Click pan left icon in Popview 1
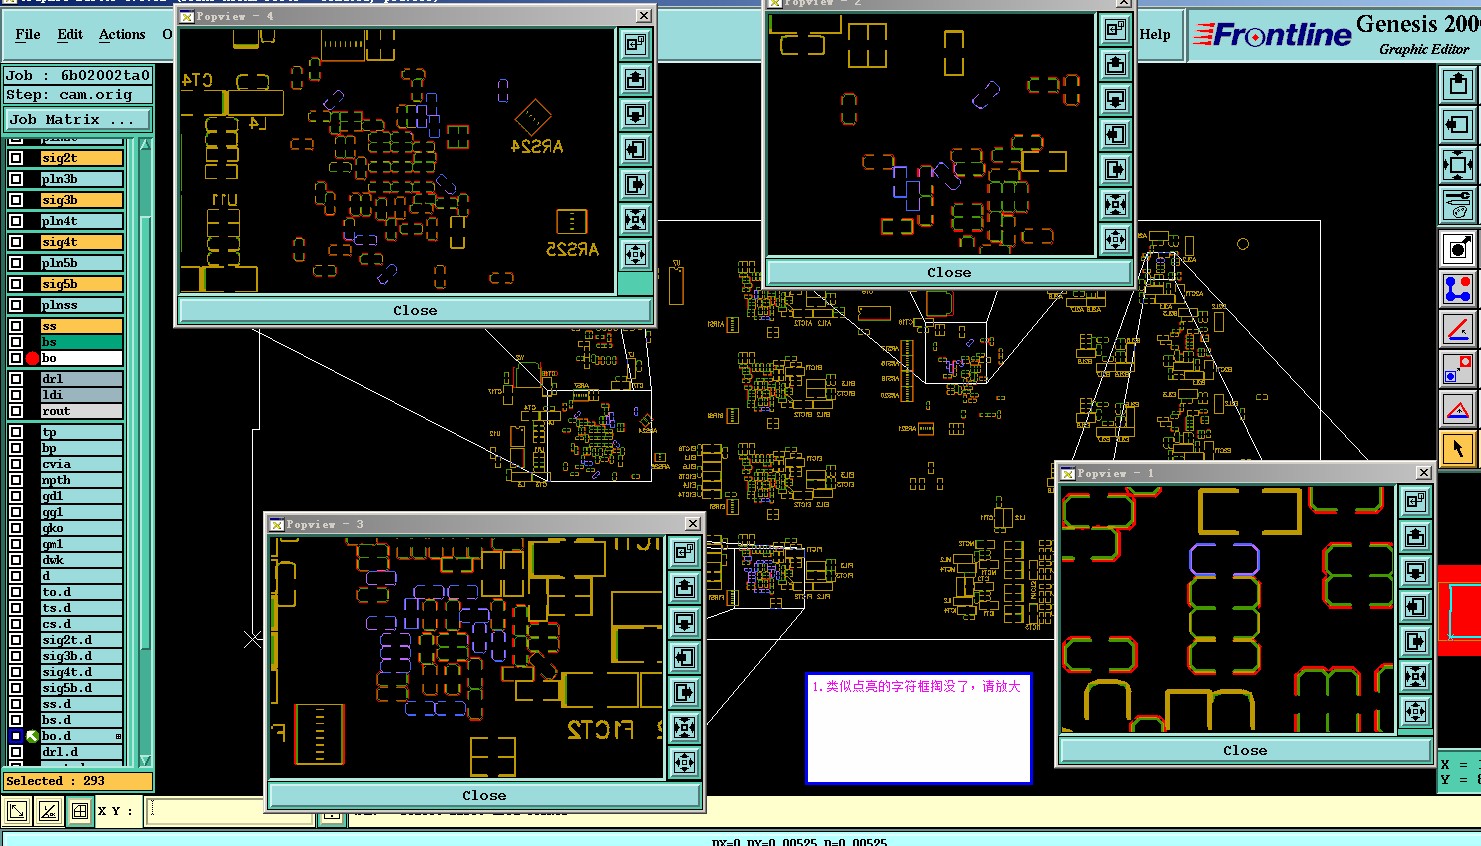Screen dimensions: 1481x846 [x=1415, y=606]
